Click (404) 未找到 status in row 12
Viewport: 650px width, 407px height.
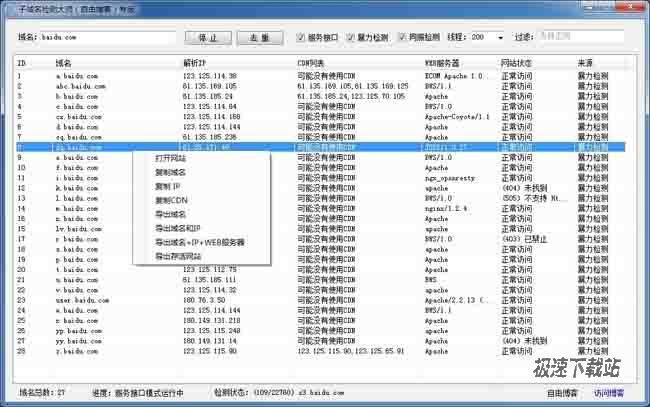(525, 188)
